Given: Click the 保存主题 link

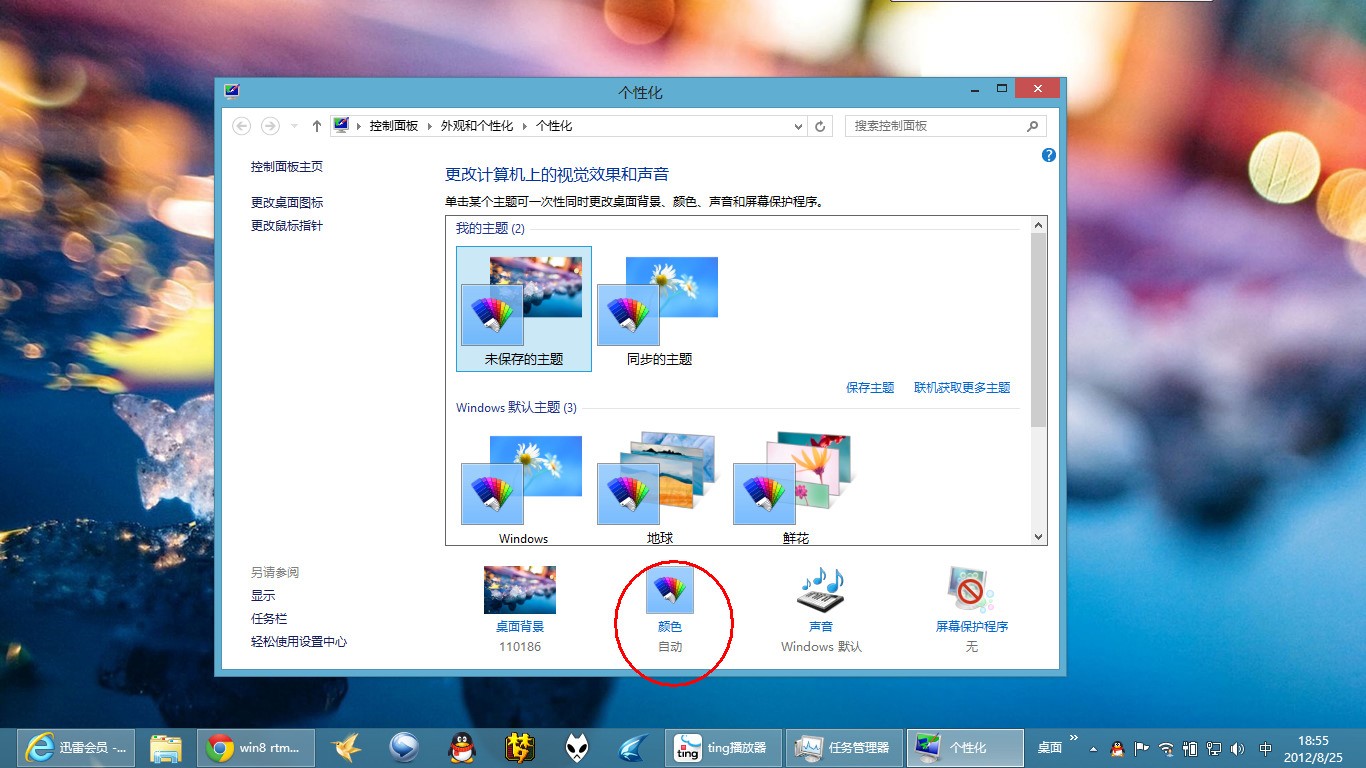Looking at the screenshot, I should (x=870, y=388).
